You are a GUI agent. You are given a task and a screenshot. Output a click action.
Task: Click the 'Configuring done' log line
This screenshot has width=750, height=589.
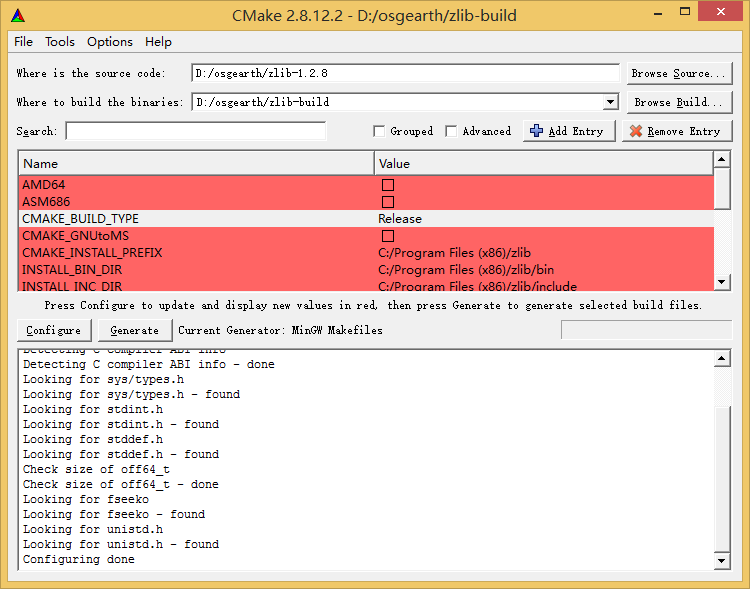[79, 559]
